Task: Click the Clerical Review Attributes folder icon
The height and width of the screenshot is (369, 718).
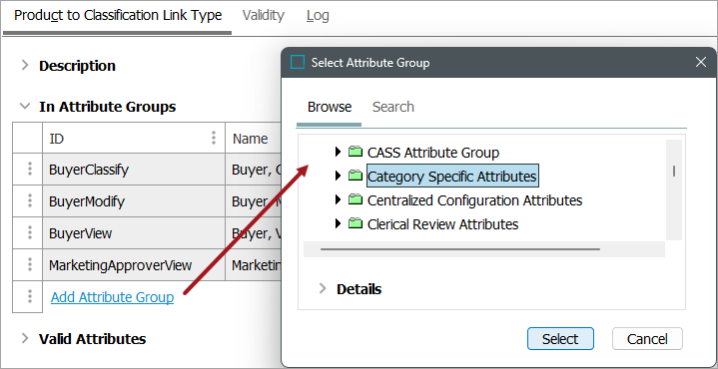Action: (355, 224)
